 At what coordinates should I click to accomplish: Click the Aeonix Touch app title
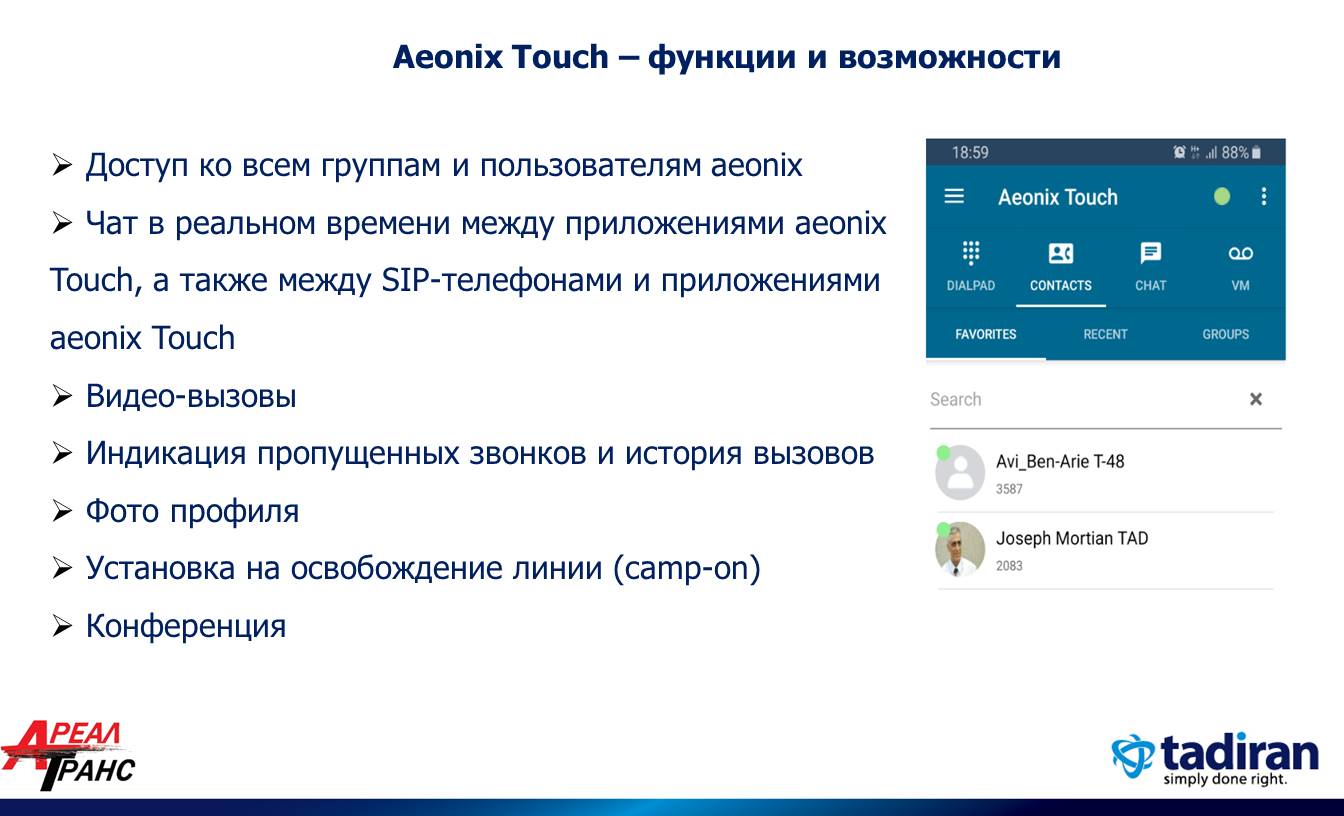click(x=1058, y=197)
